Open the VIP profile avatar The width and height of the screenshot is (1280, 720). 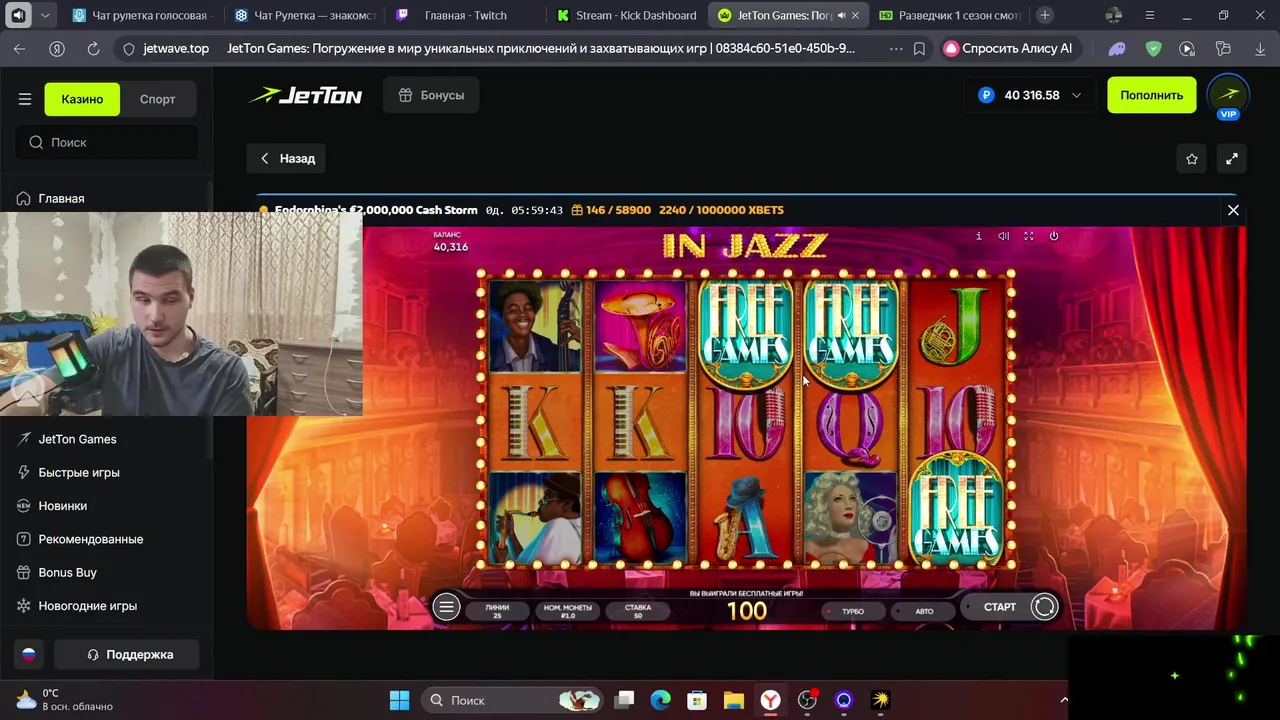point(1228,95)
